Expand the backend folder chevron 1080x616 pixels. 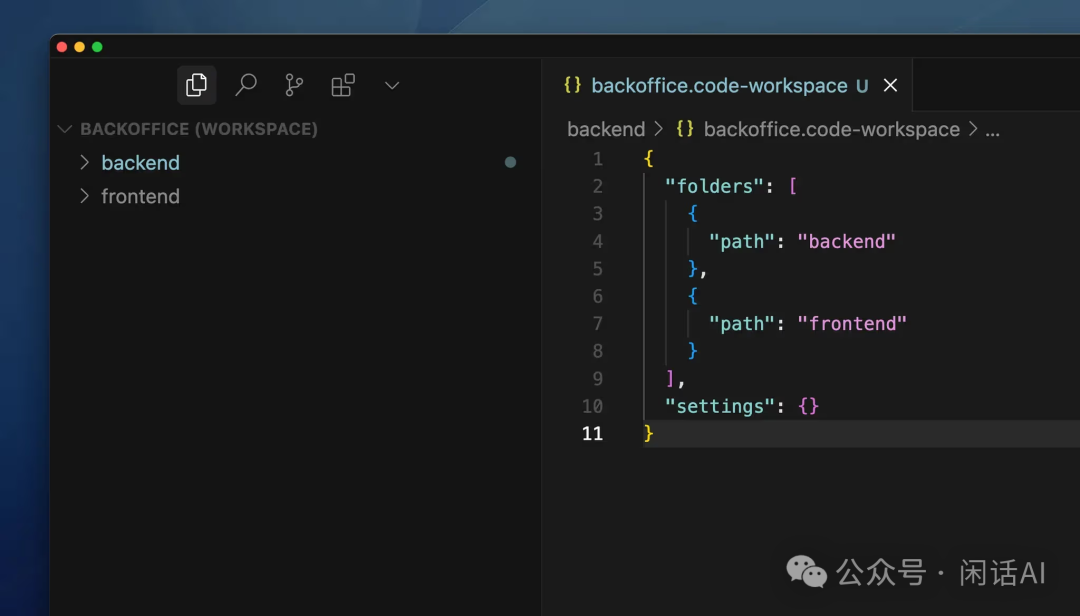coord(85,162)
